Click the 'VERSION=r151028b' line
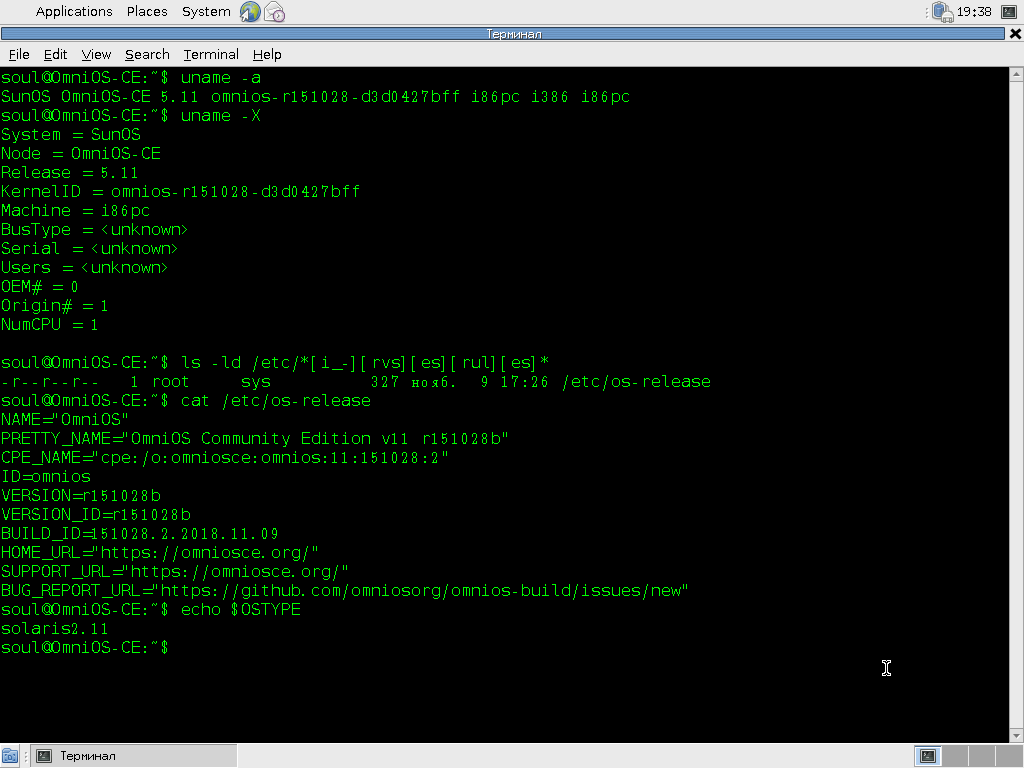 coord(81,496)
